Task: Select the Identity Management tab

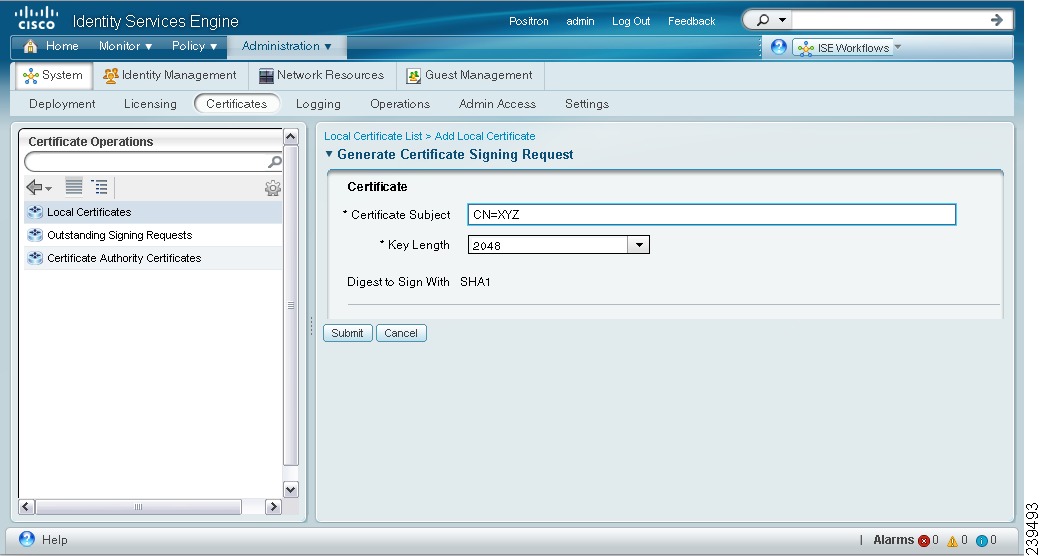Action: coord(170,76)
